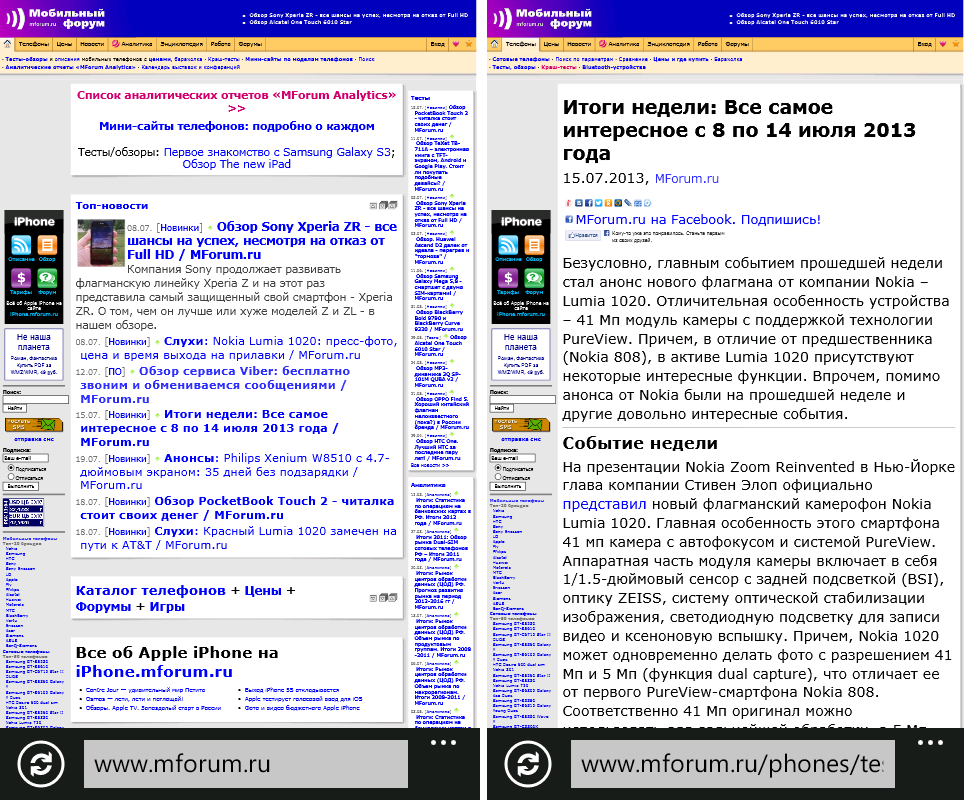Open 'Мини-сайты телефонов: подробно о каждом' link

pyautogui.click(x=237, y=126)
